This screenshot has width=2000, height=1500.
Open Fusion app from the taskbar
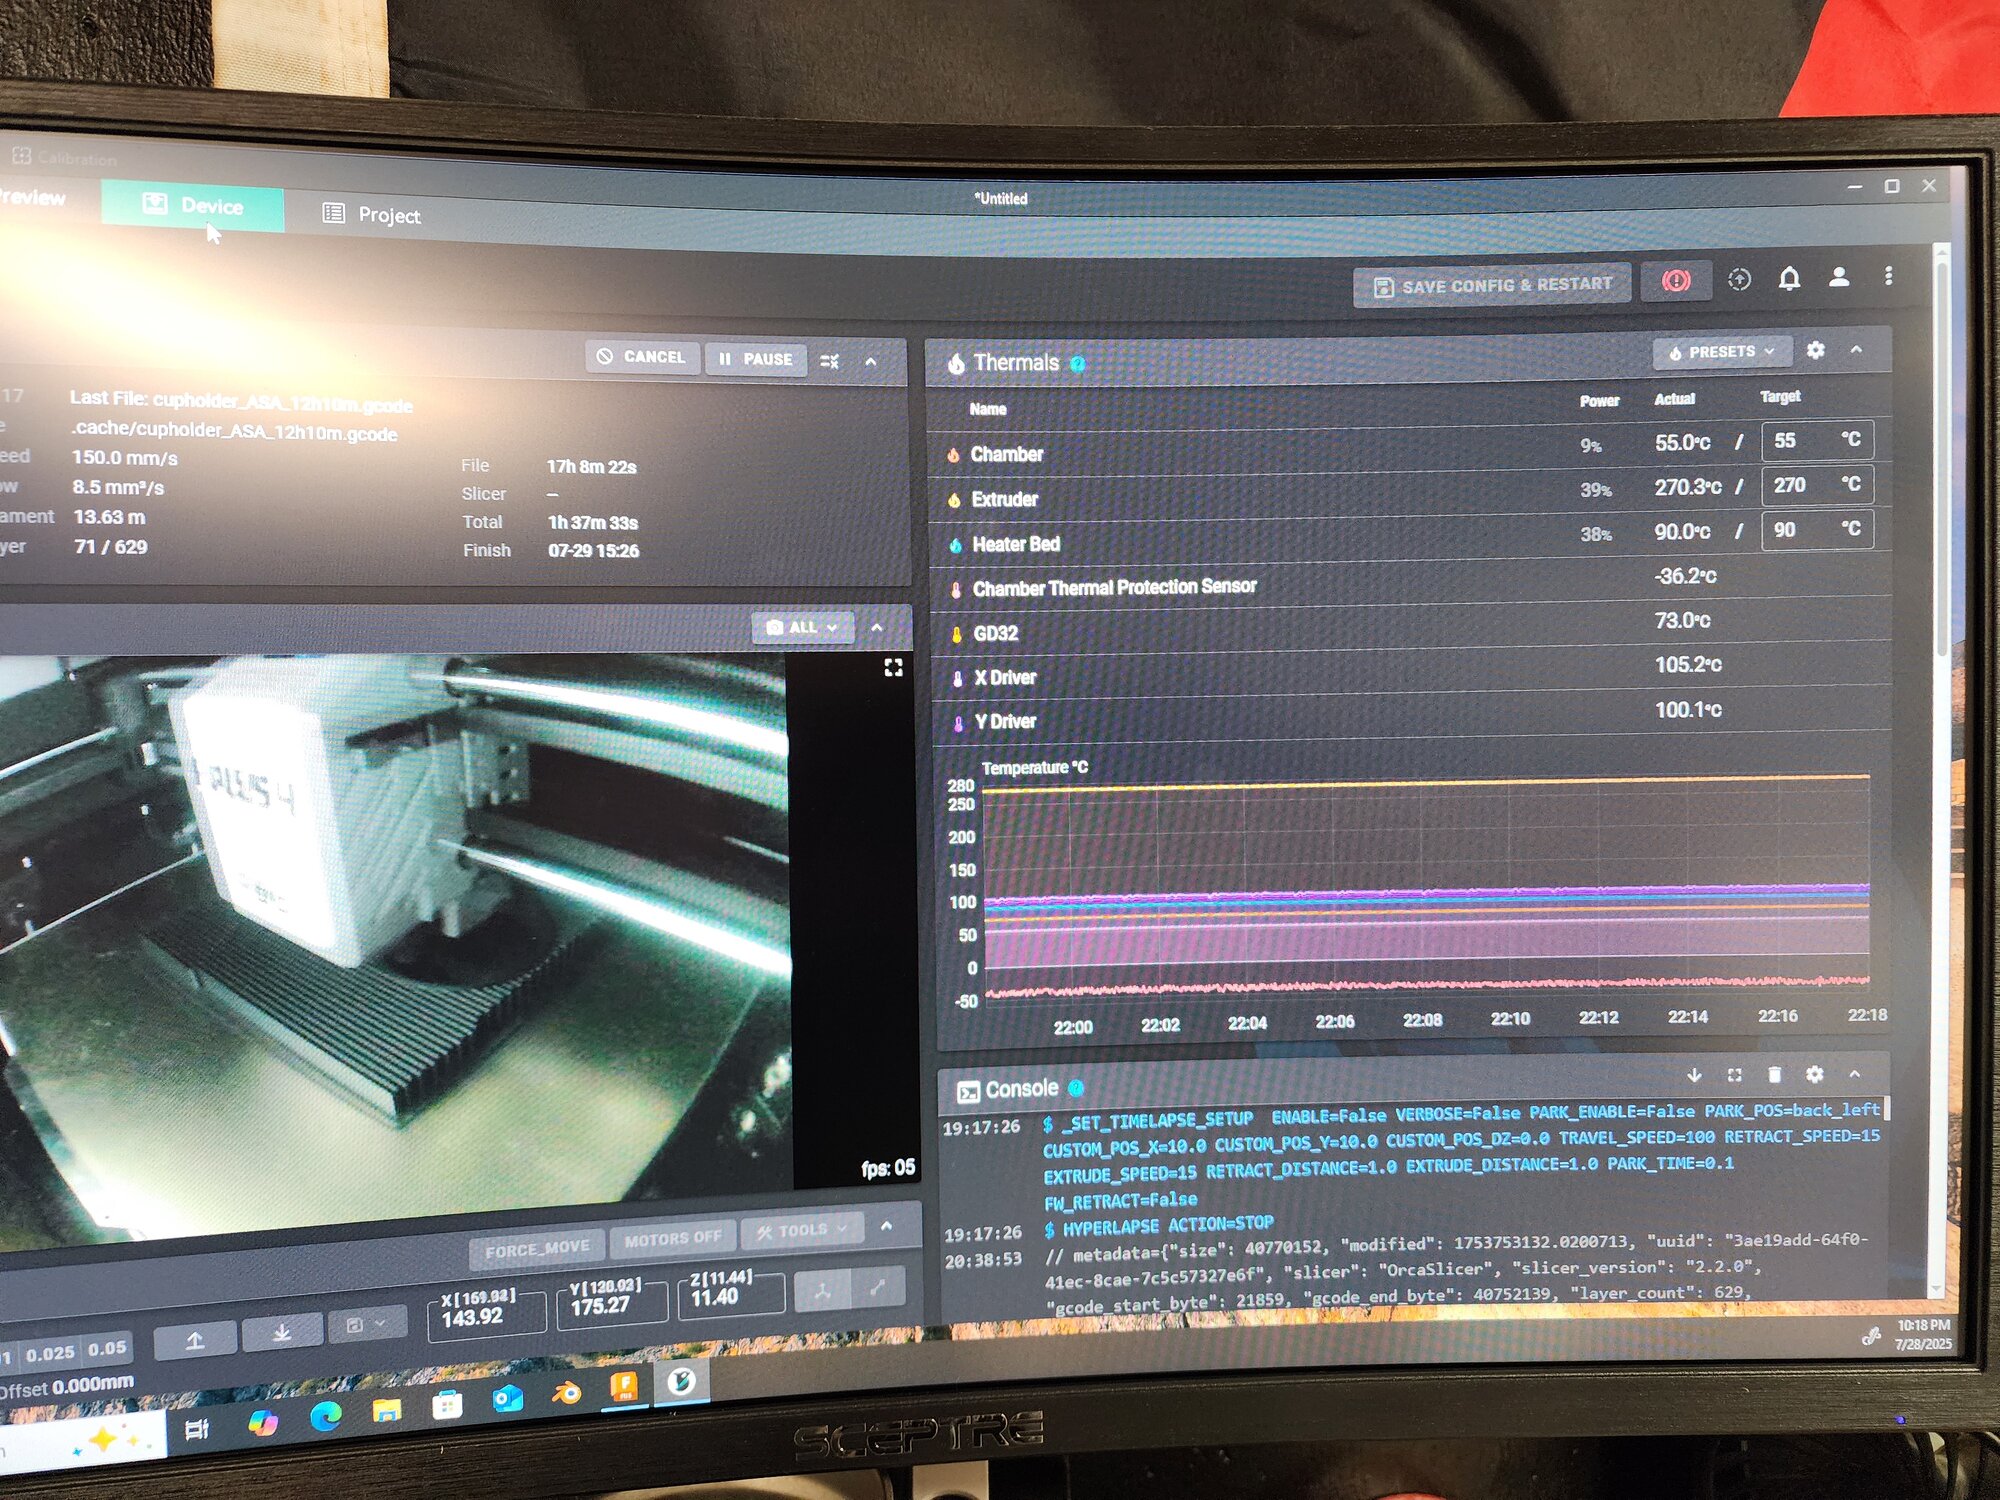click(x=624, y=1386)
